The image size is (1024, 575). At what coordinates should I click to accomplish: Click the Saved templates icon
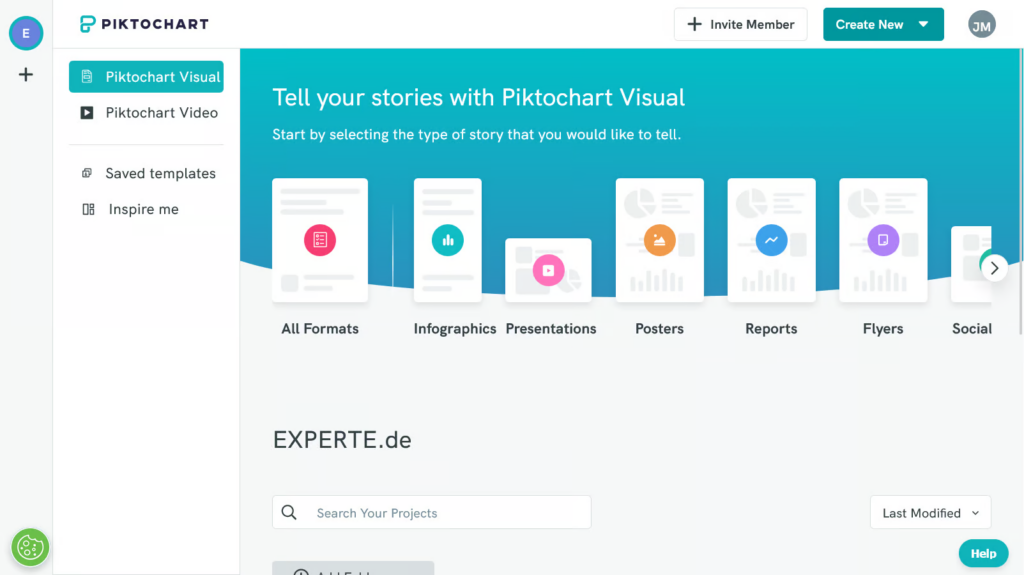pos(87,173)
